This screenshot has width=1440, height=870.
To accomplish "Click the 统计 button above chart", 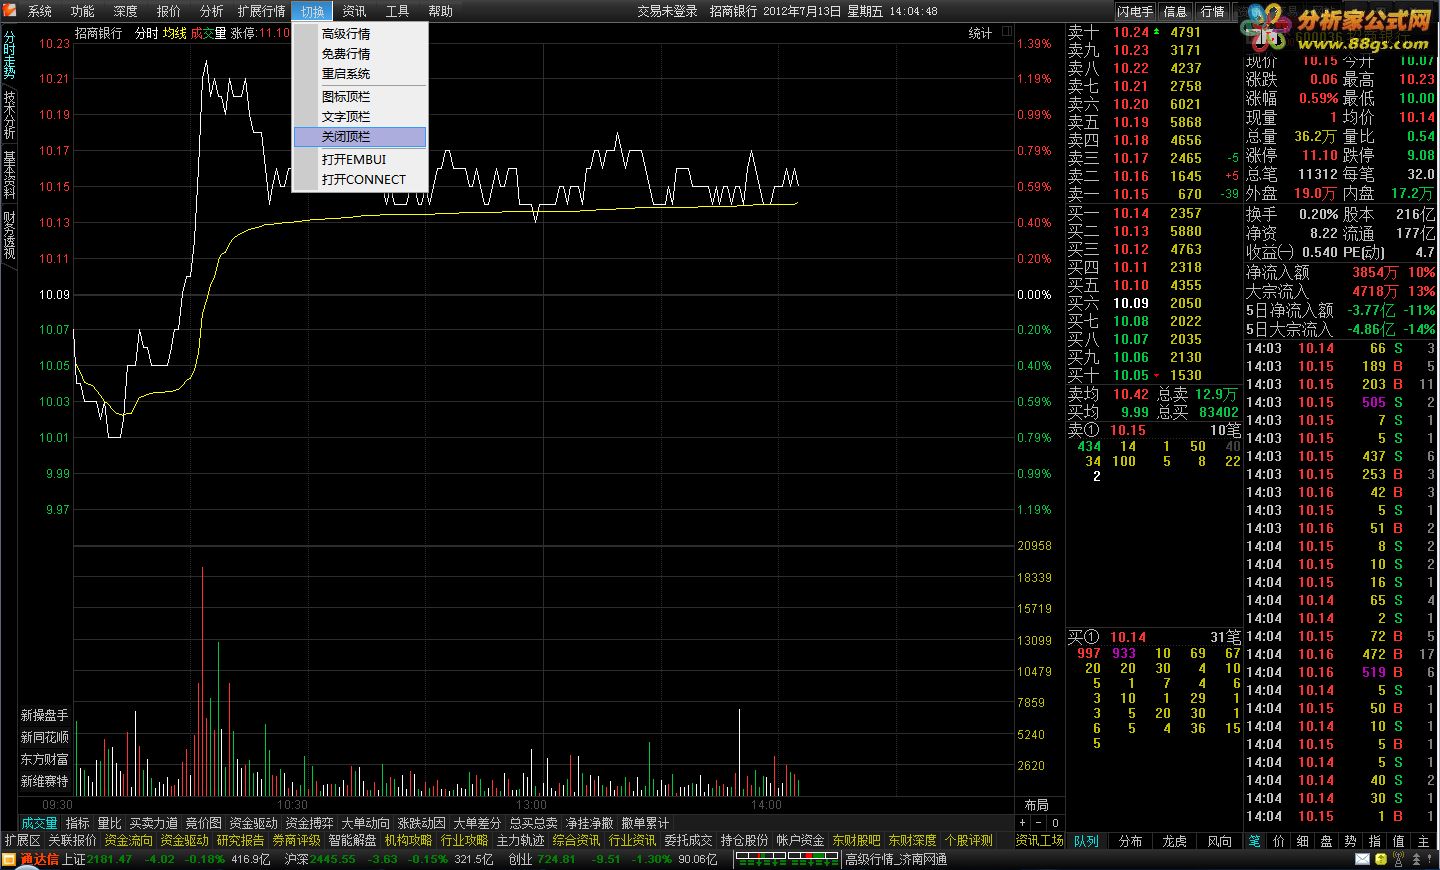I will click(980, 33).
